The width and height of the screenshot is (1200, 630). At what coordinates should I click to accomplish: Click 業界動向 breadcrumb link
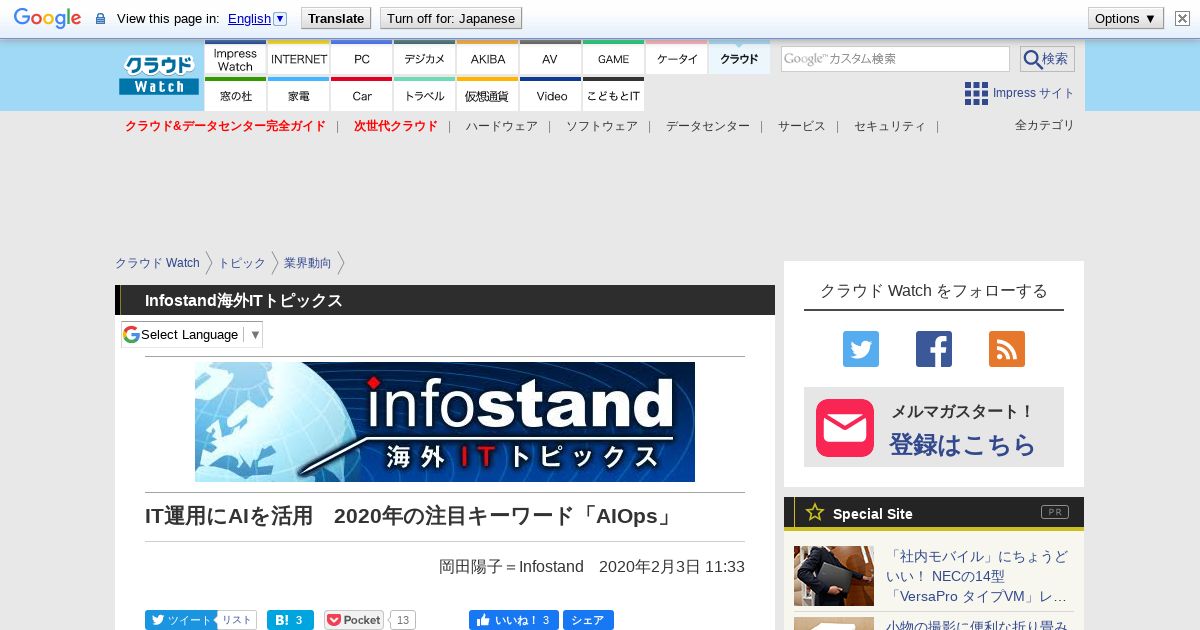point(308,263)
